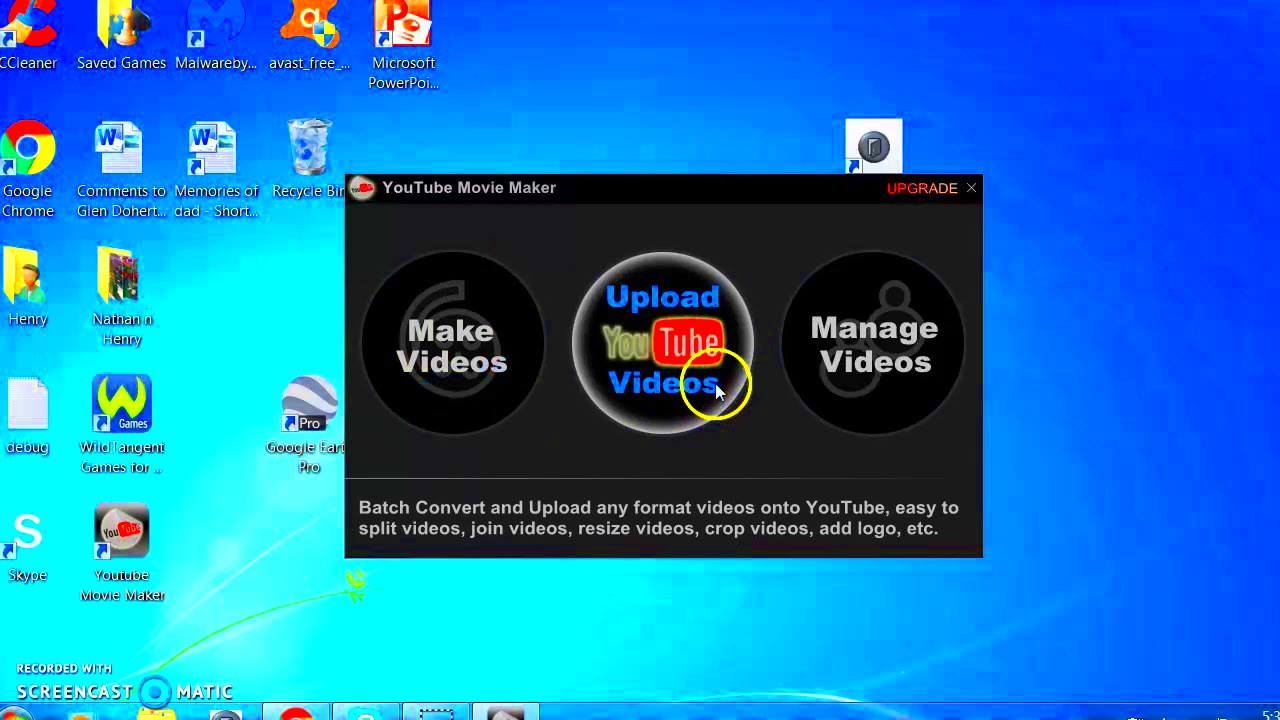
Task: Select the CCleaner desktop shortcut
Action: point(28,37)
